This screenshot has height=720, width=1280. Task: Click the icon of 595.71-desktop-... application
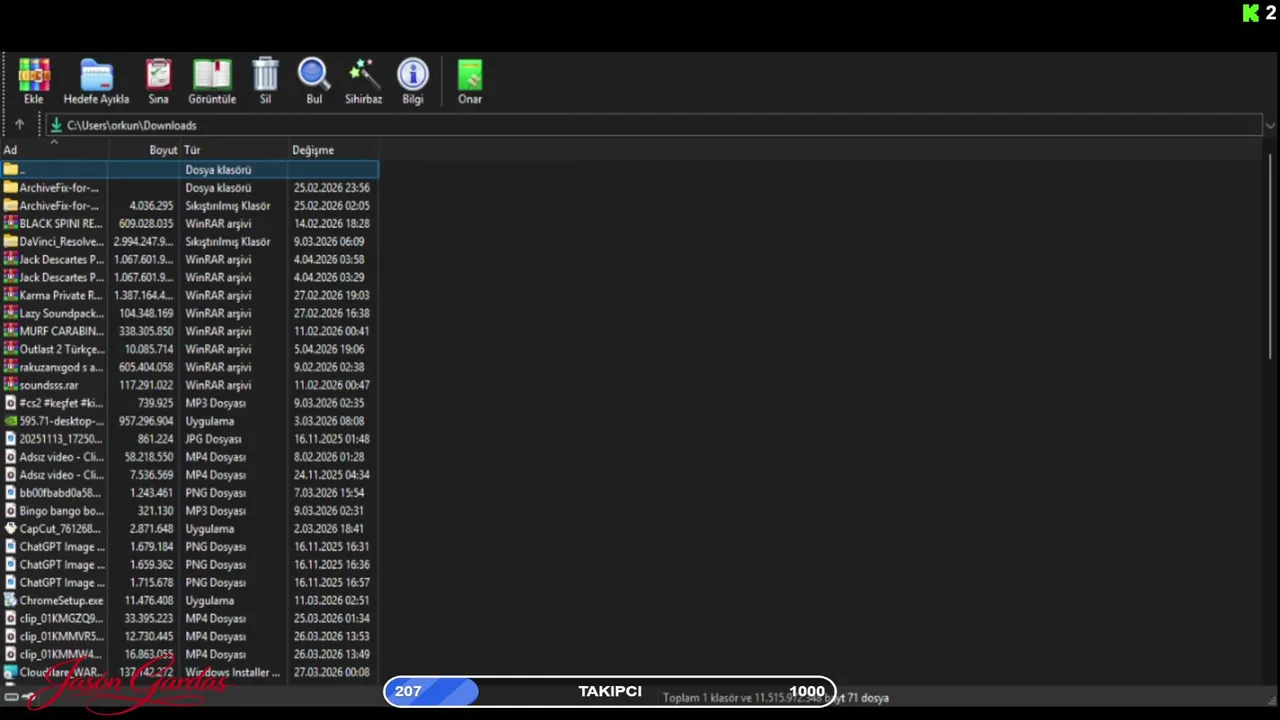click(x=11, y=421)
